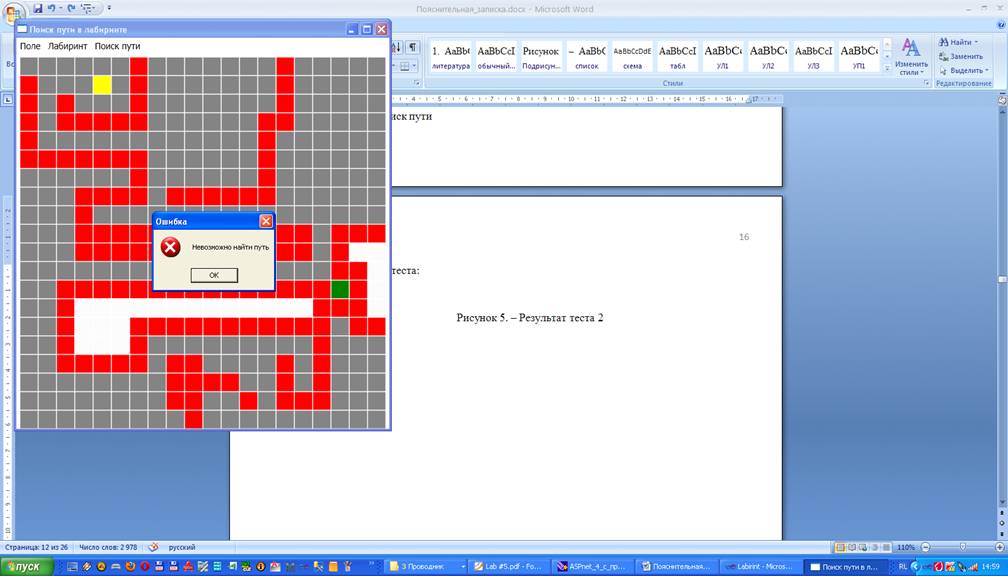Apply the Рисунок style from gallery
This screenshot has width=1008, height=576.
(541, 57)
